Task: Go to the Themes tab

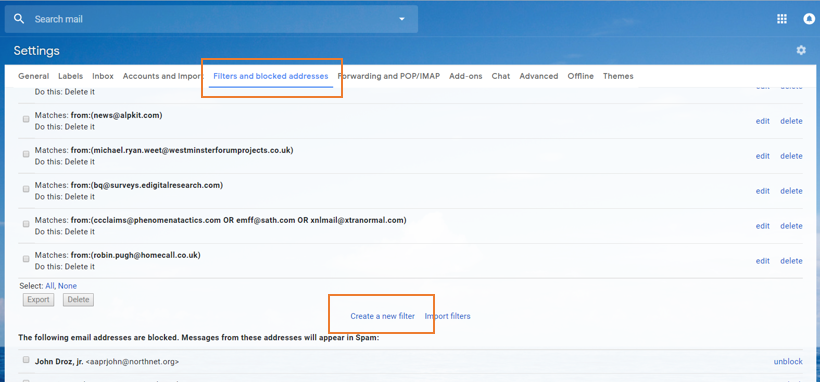Action: coord(618,76)
